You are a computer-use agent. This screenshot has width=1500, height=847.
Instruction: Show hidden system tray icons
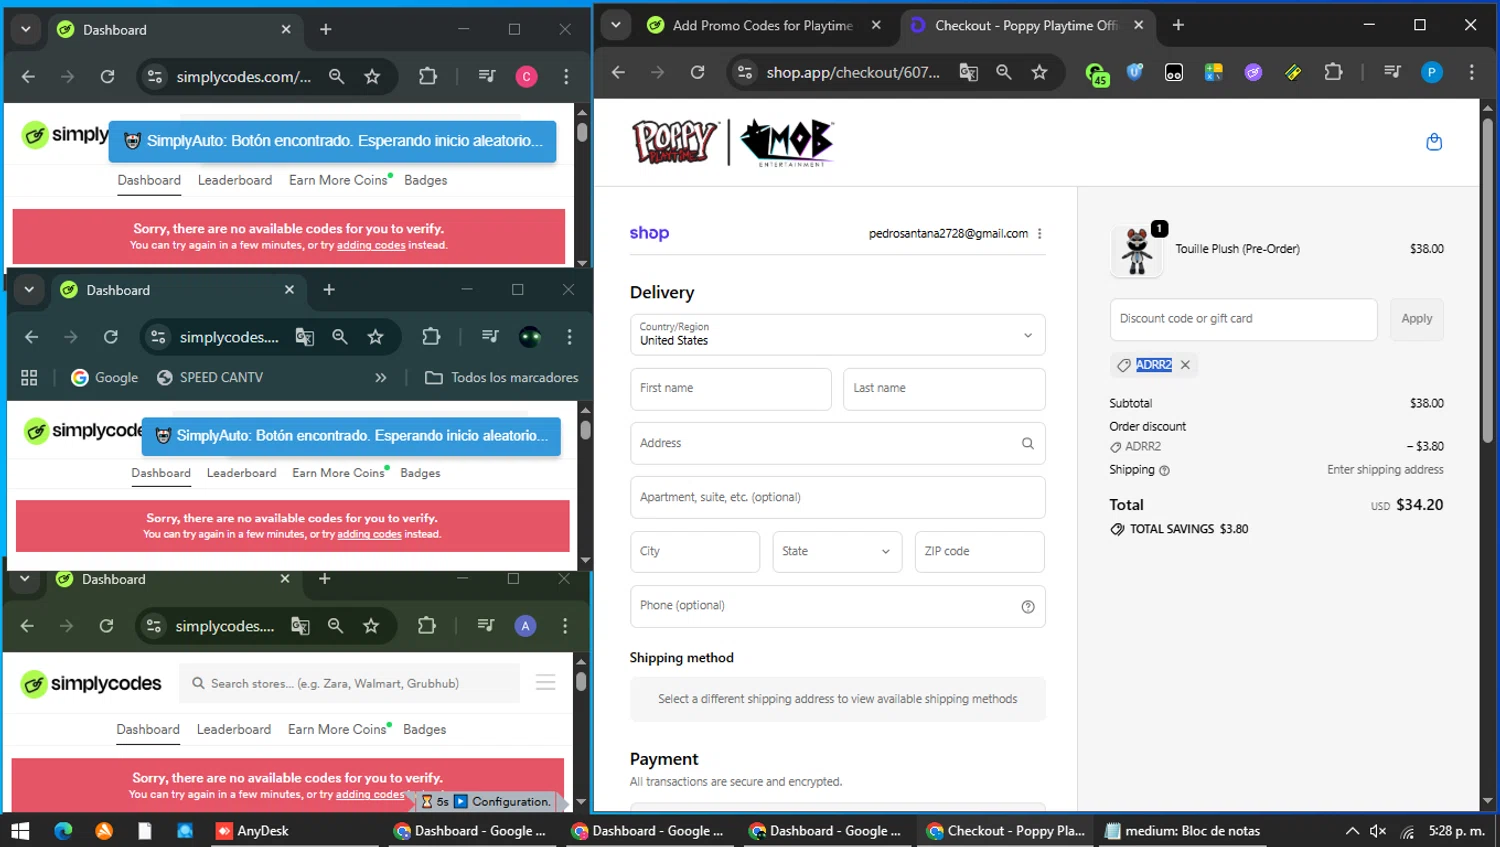pos(1352,831)
